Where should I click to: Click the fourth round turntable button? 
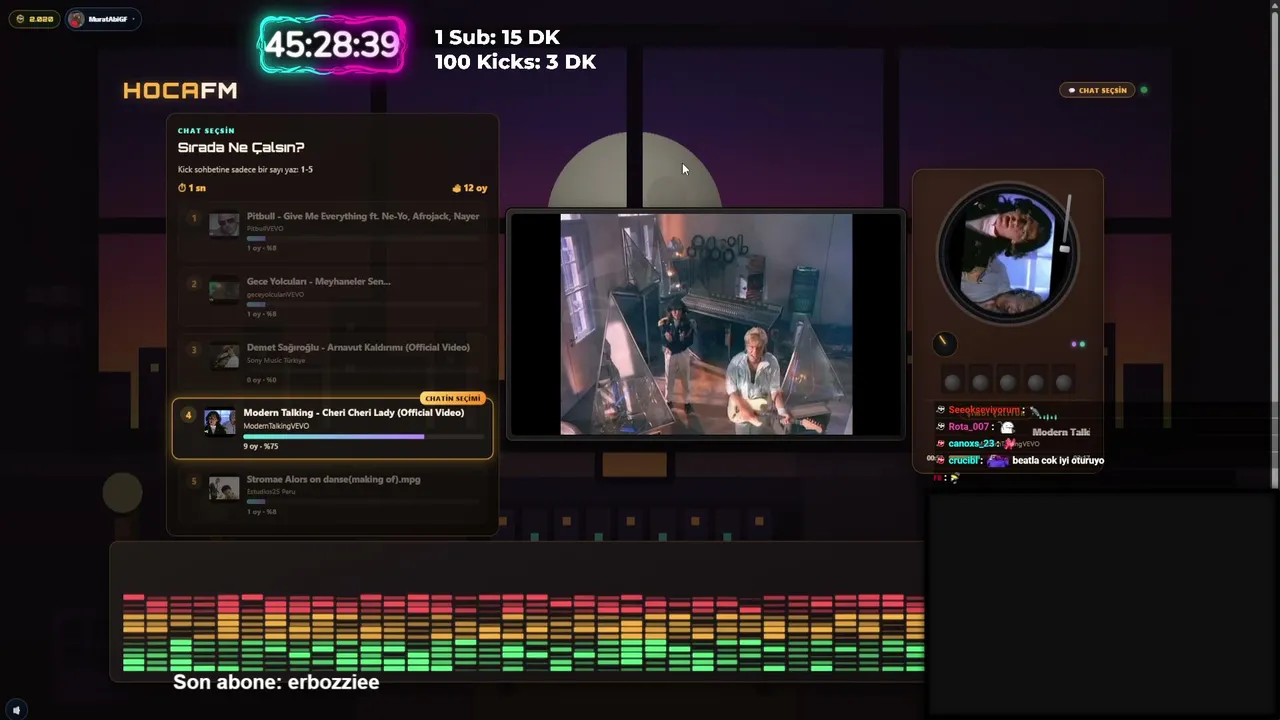click(x=1036, y=382)
